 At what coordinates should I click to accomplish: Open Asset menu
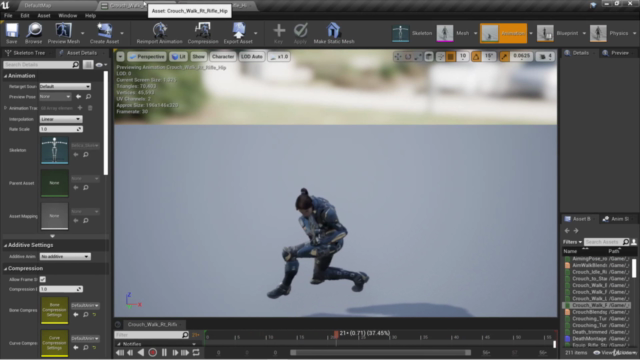[x=44, y=16]
